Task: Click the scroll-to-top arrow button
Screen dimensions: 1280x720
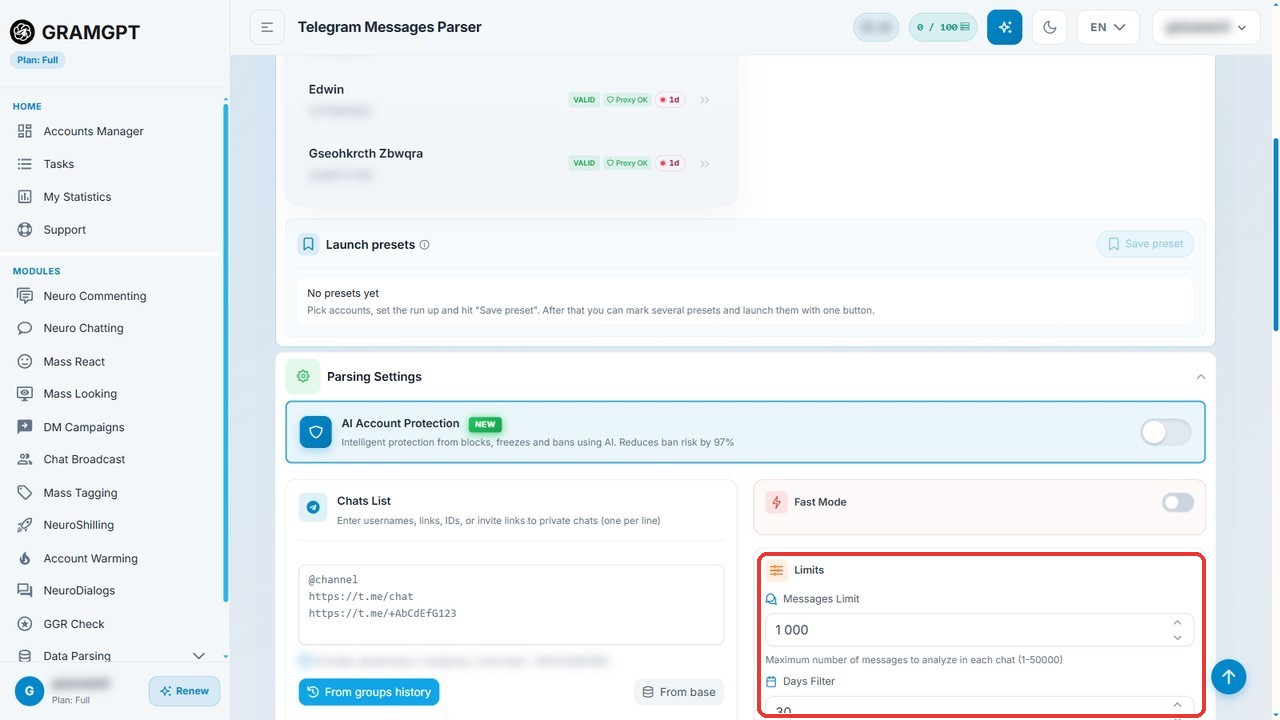Action: click(x=1229, y=677)
